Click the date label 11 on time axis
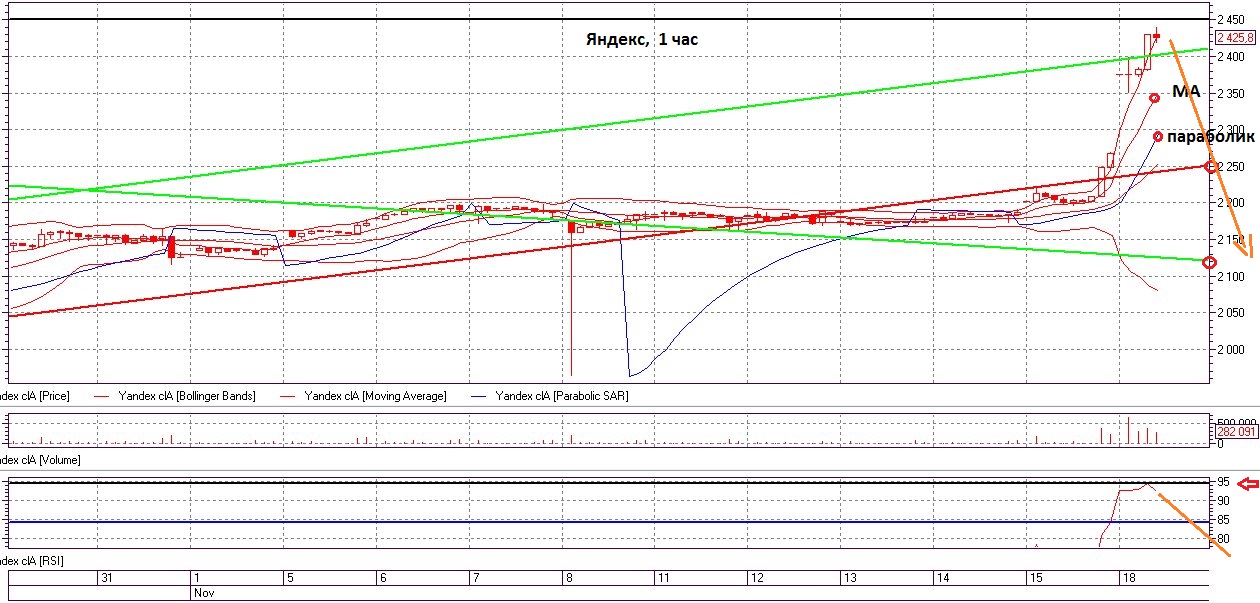The width and height of the screenshot is (1260, 603). tap(663, 578)
